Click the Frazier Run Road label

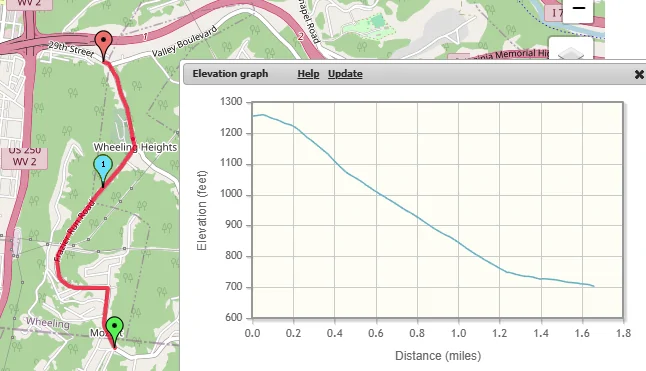tap(74, 231)
